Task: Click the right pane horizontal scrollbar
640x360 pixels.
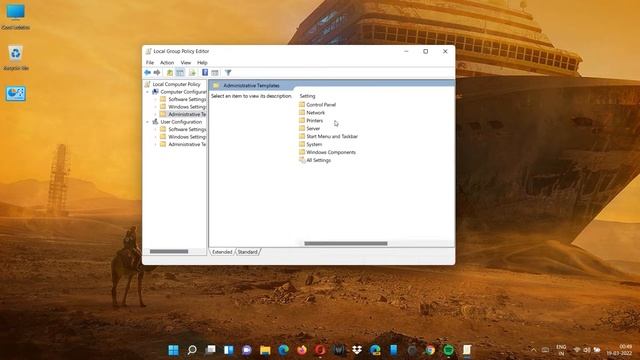Action: [x=346, y=244]
